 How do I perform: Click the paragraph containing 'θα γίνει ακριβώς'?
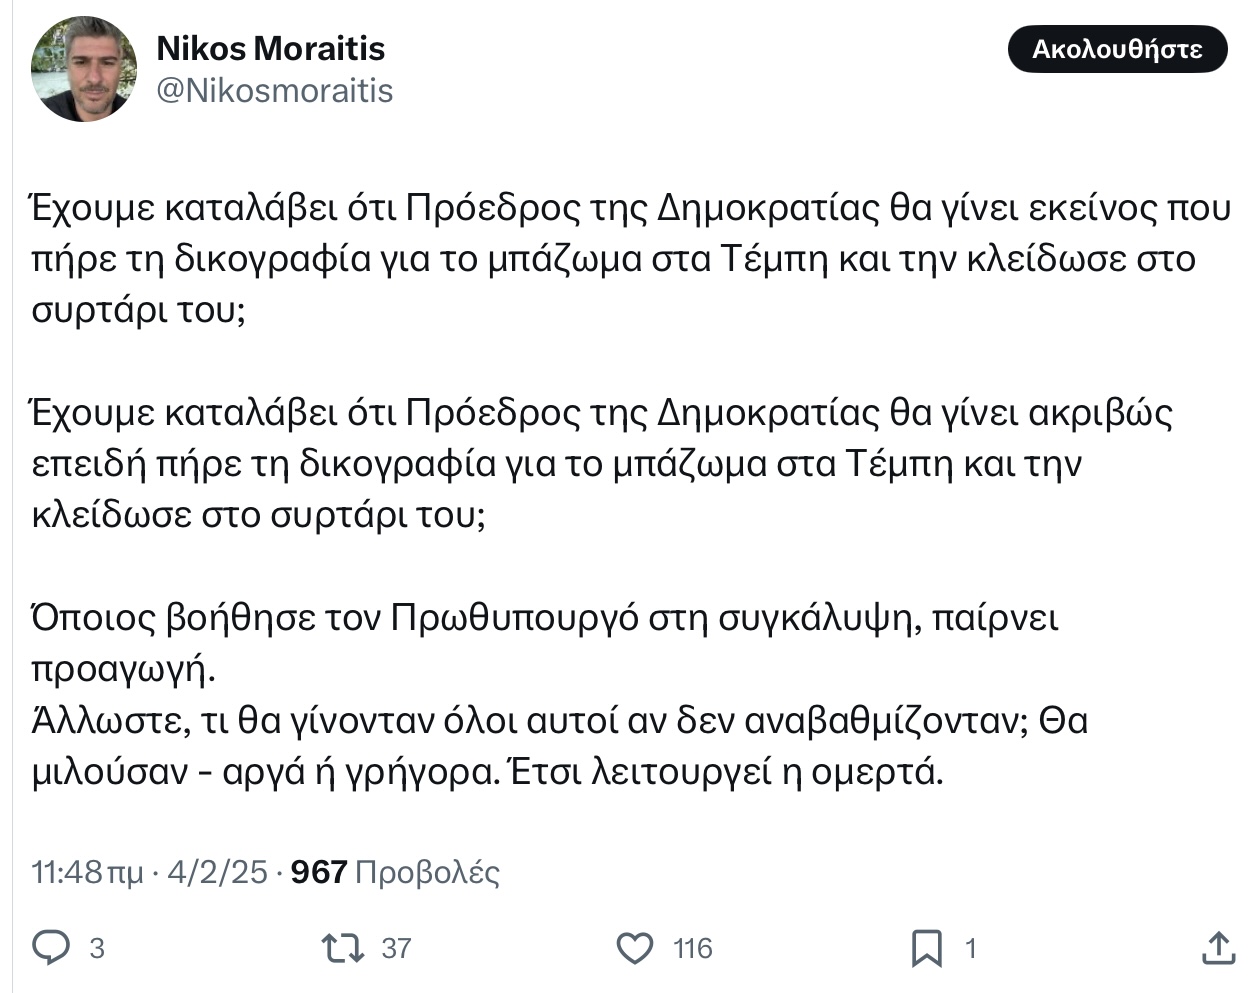(x=600, y=464)
